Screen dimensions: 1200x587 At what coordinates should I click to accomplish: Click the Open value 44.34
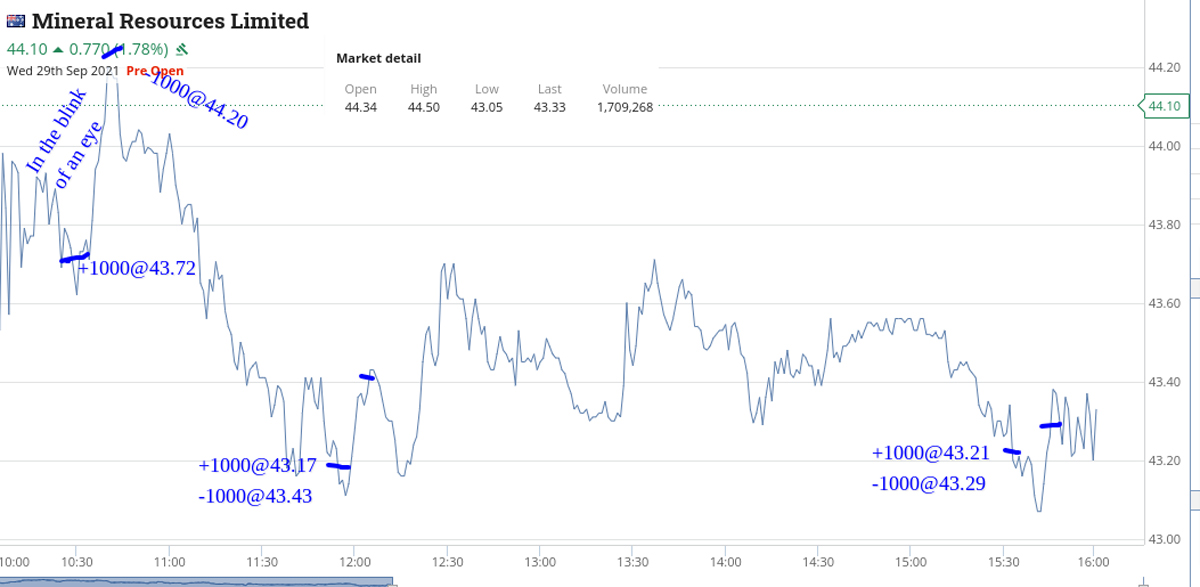[360, 107]
